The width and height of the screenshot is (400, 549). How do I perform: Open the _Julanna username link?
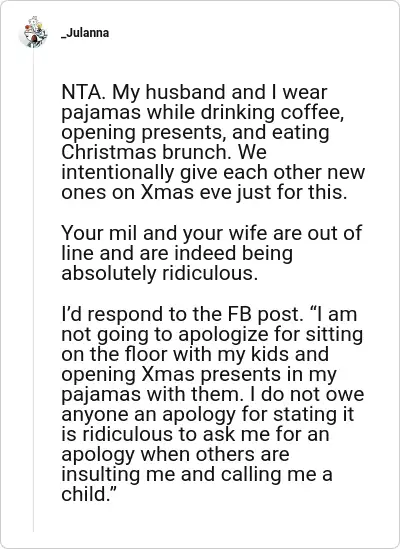[x=85, y=33]
